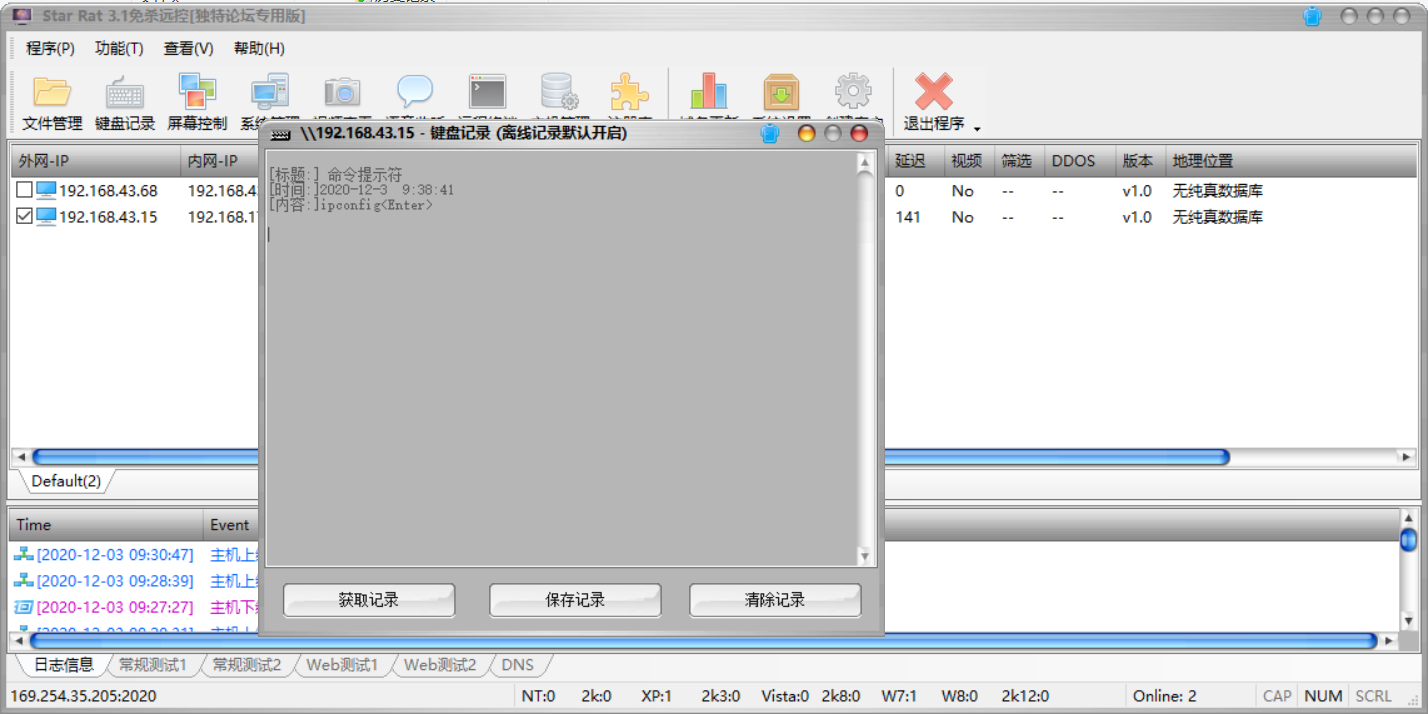Expand the toolbar overflow arrow beside 退出程序

coord(977,128)
